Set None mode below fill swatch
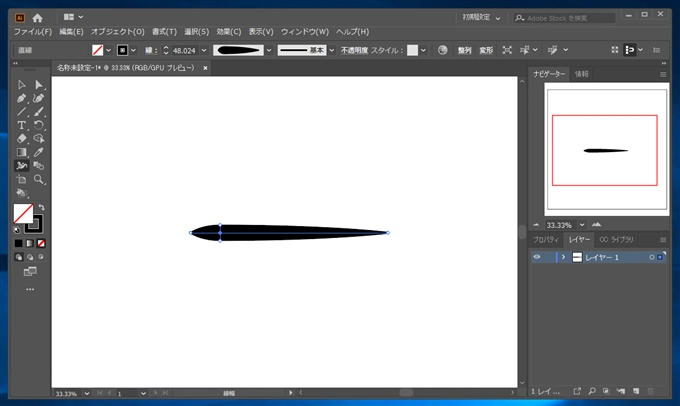 (x=41, y=243)
